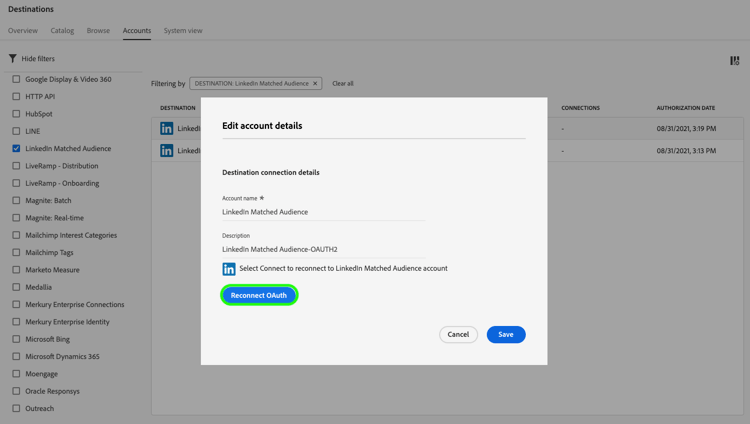
Task: Click the filter funnel icon
Action: (x=12, y=58)
